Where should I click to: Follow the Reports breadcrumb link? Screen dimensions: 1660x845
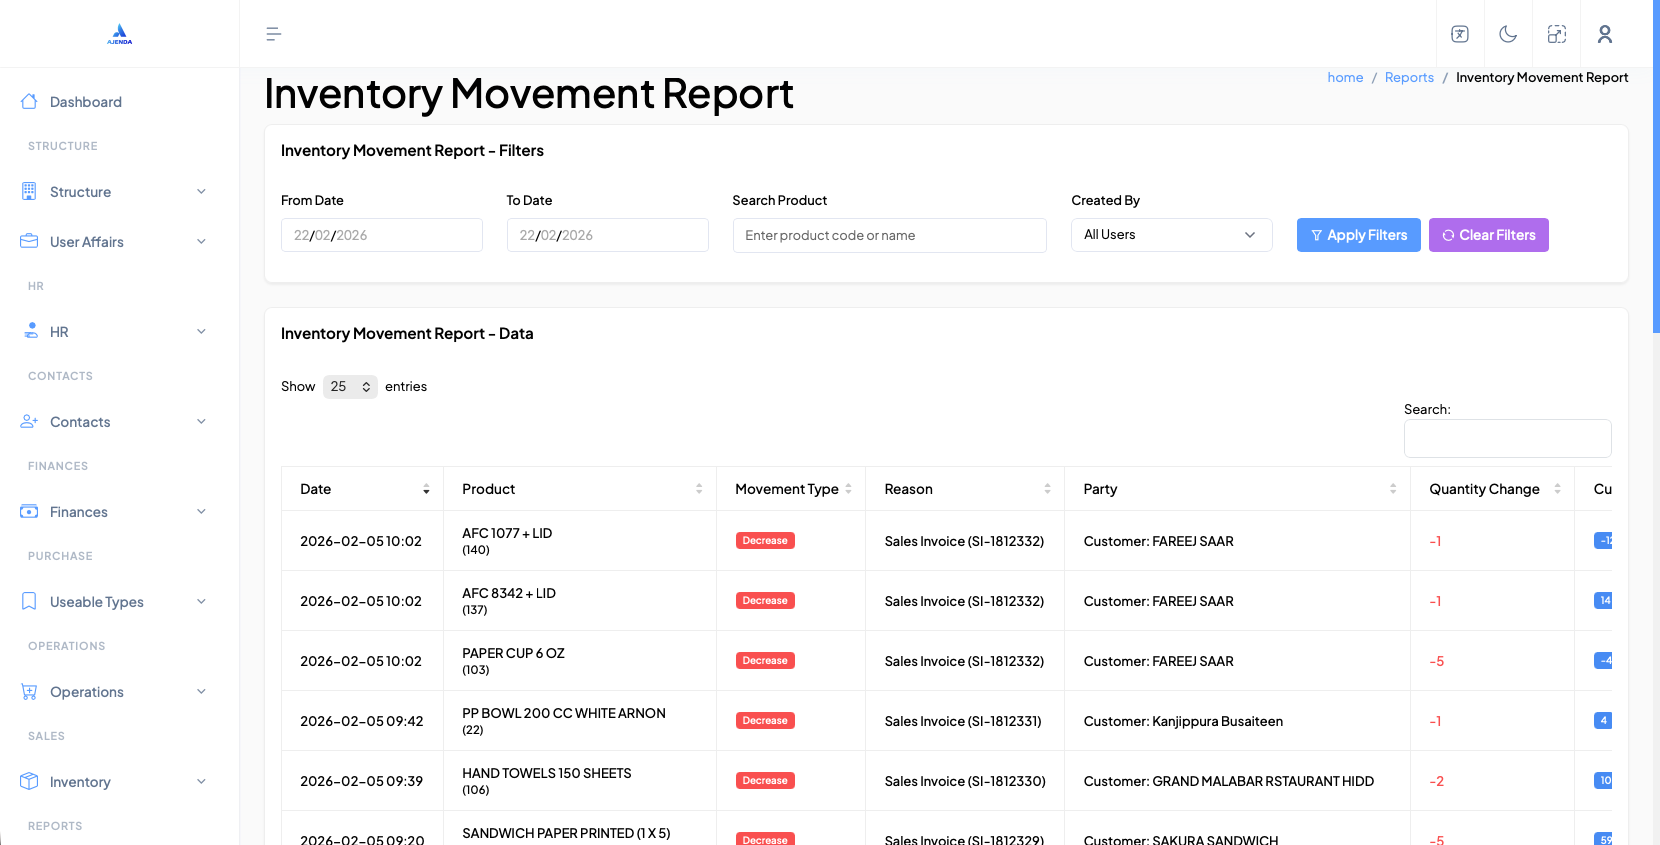[1408, 78]
